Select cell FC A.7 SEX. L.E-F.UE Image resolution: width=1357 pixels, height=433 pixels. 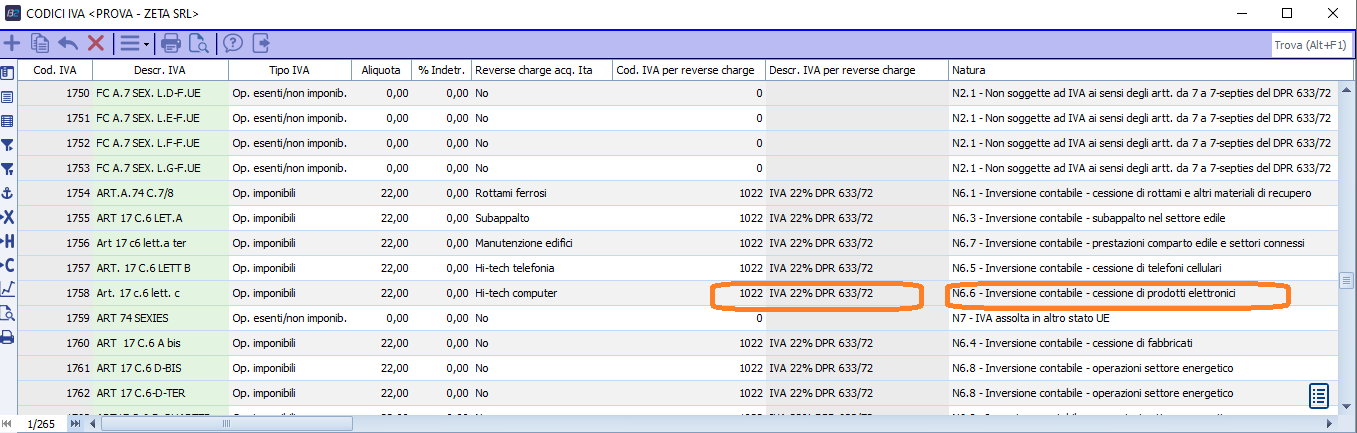click(161, 119)
